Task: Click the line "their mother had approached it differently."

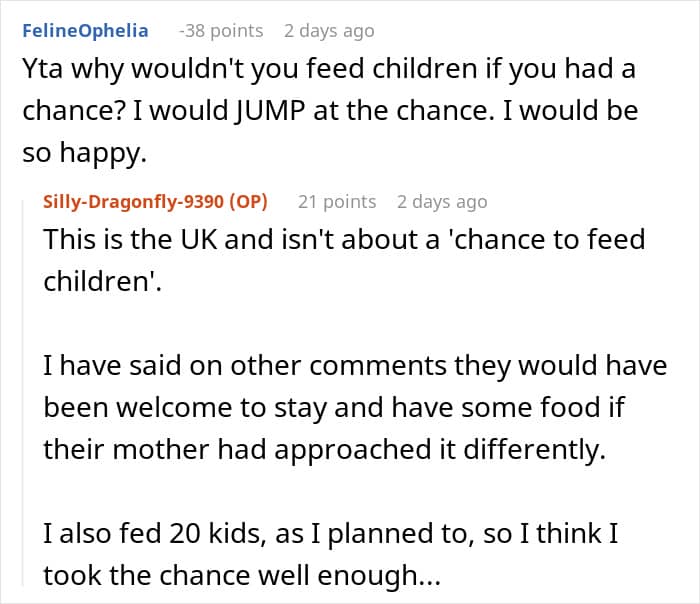Action: [324, 448]
